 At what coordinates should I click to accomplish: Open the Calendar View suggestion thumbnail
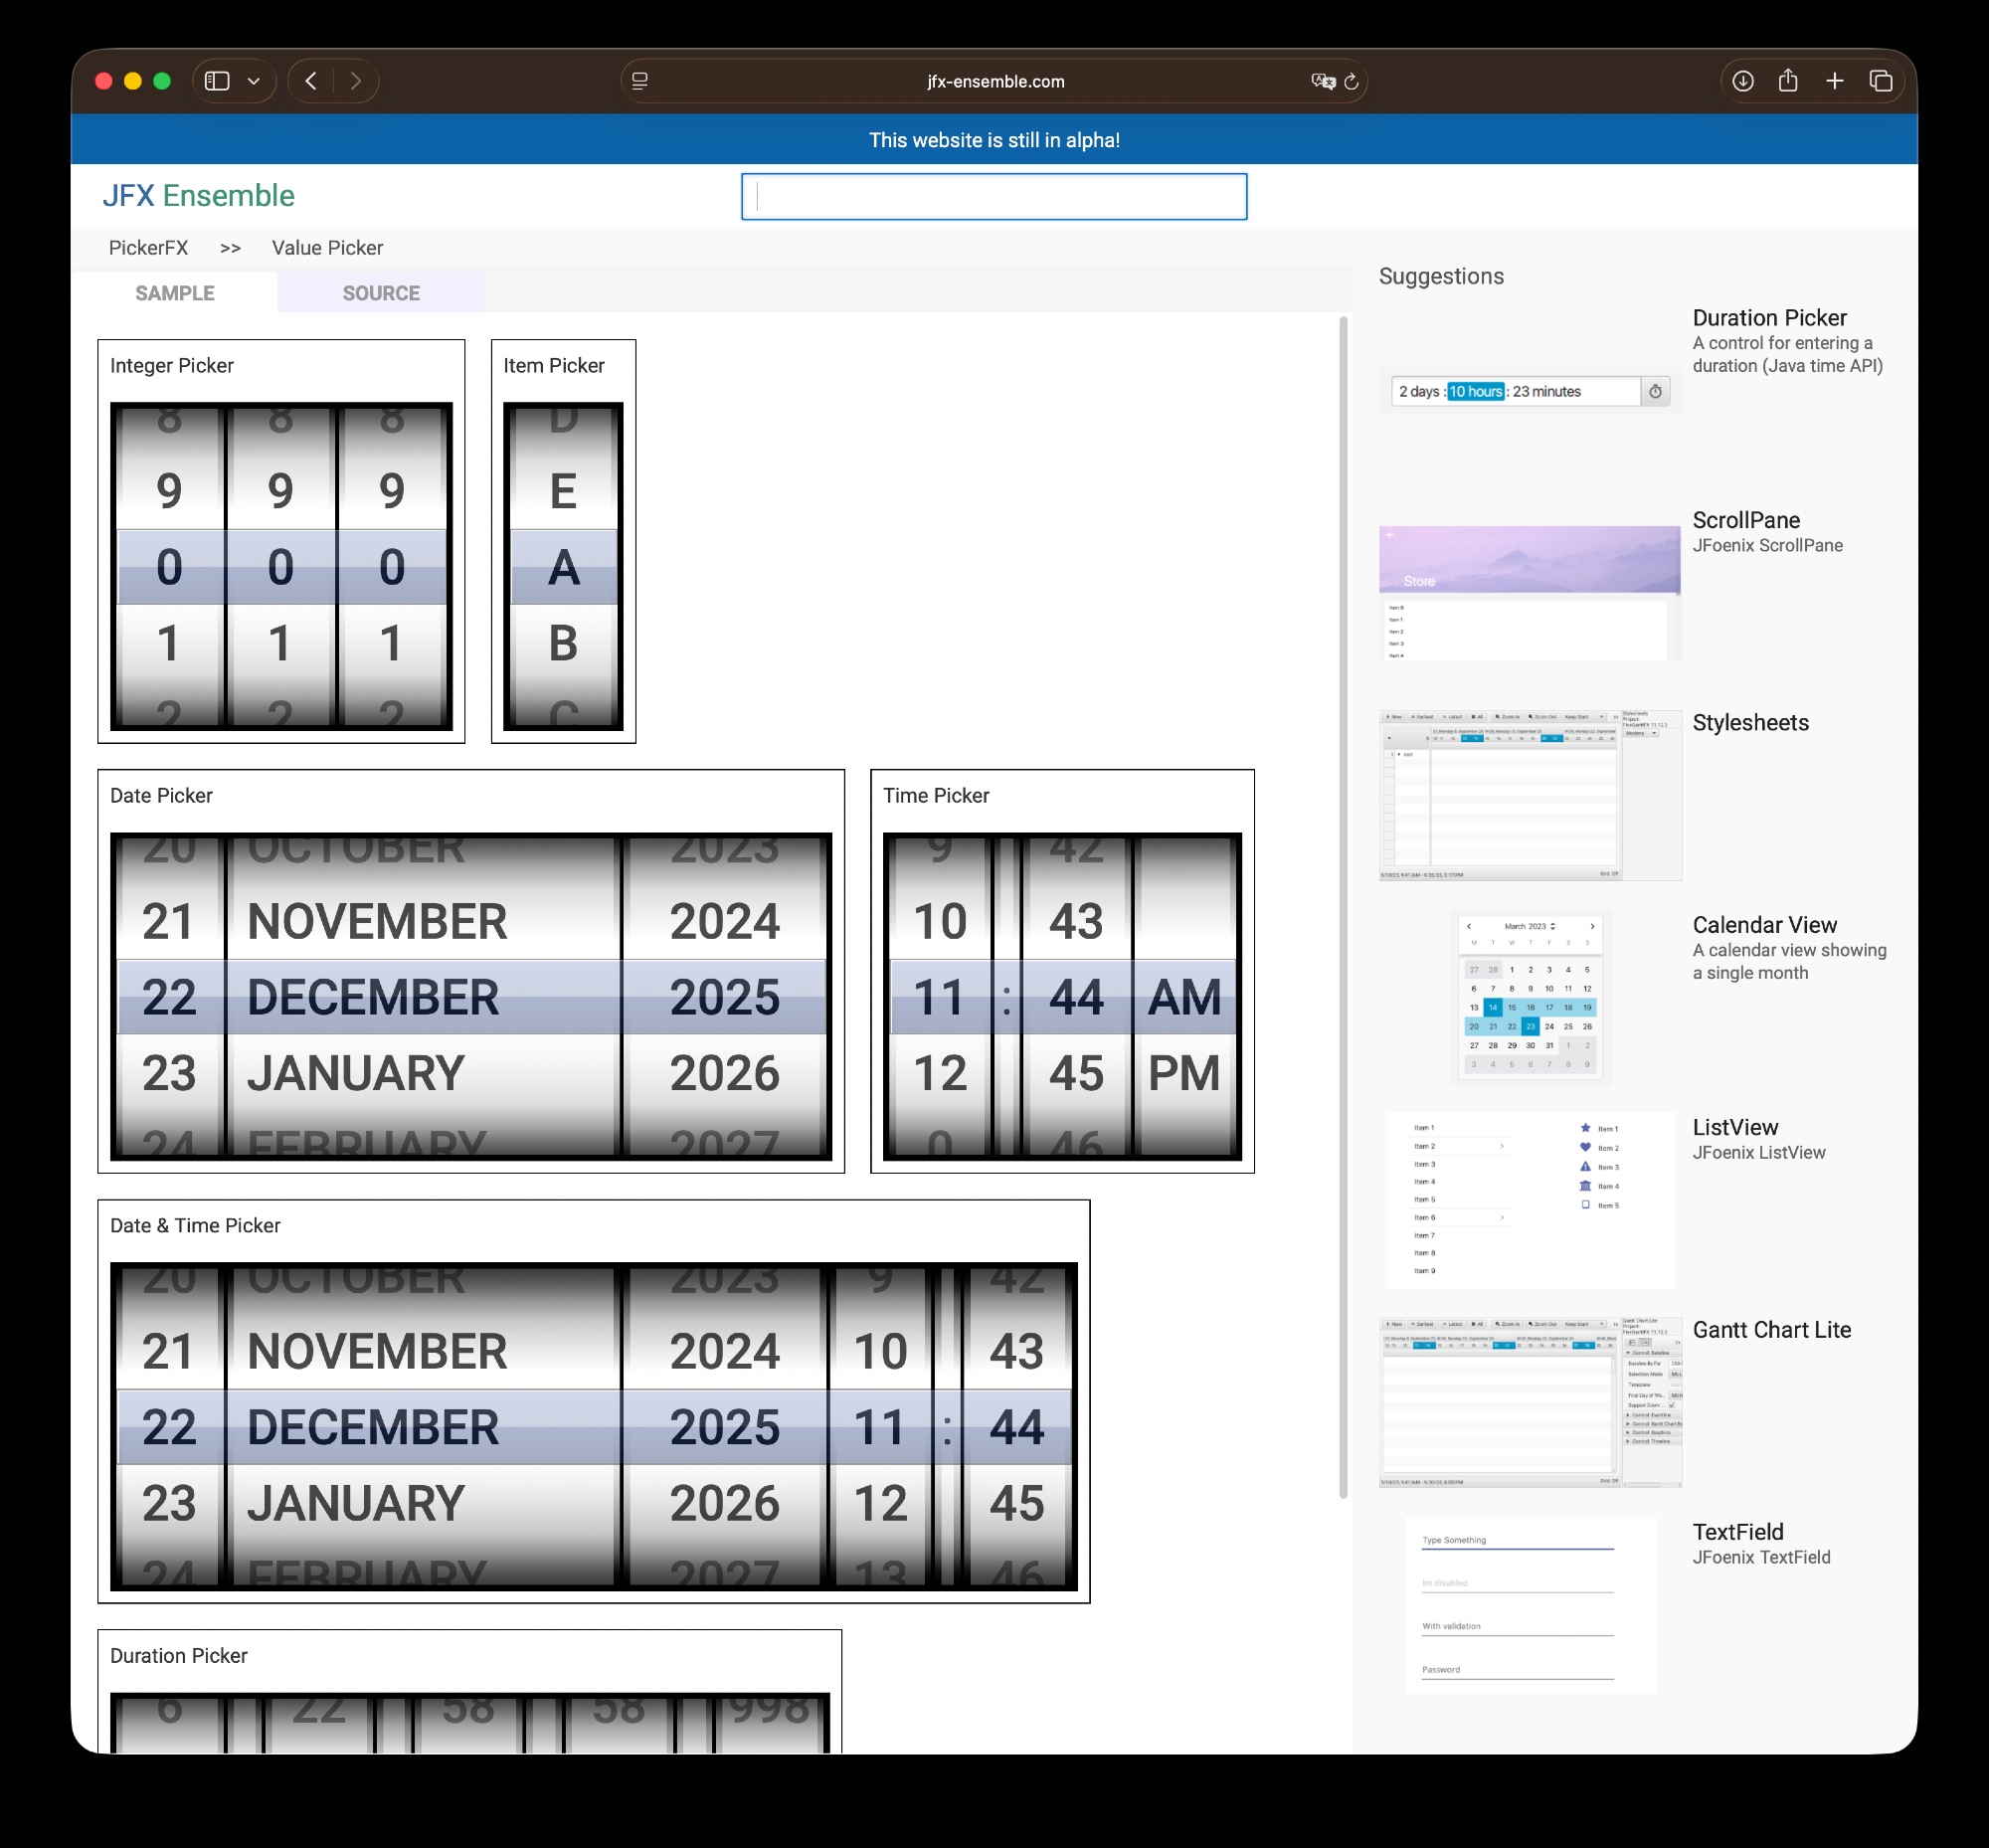pos(1529,996)
